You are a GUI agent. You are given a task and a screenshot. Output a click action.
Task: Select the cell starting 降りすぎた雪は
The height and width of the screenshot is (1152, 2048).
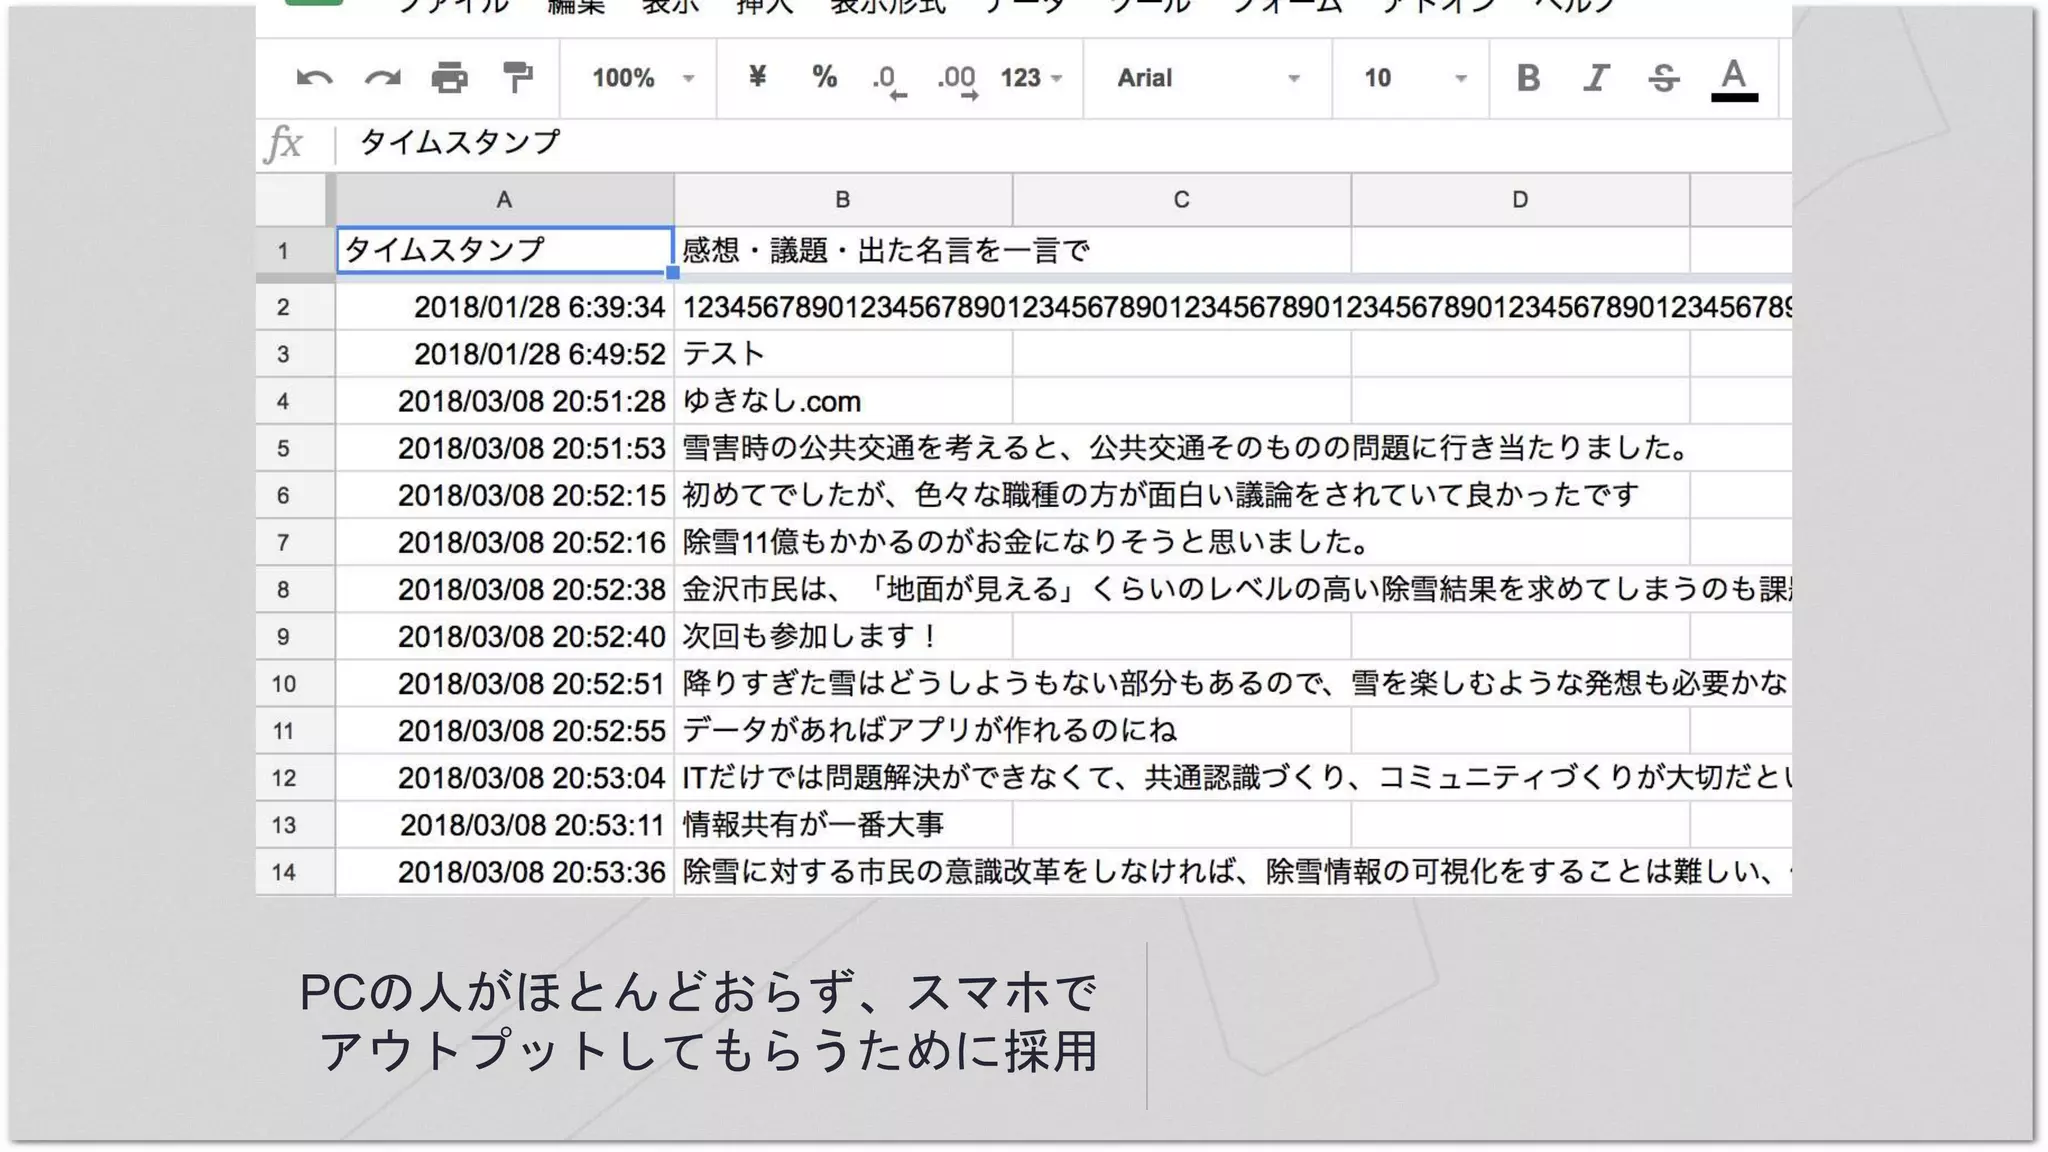(x=1233, y=683)
